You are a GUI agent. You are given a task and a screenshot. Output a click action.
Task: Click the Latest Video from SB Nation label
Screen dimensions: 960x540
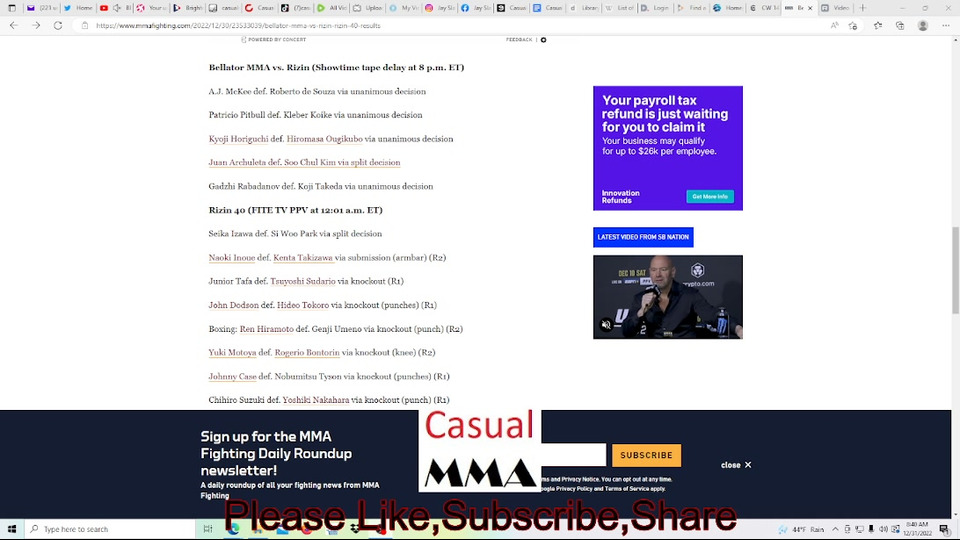[x=643, y=237]
